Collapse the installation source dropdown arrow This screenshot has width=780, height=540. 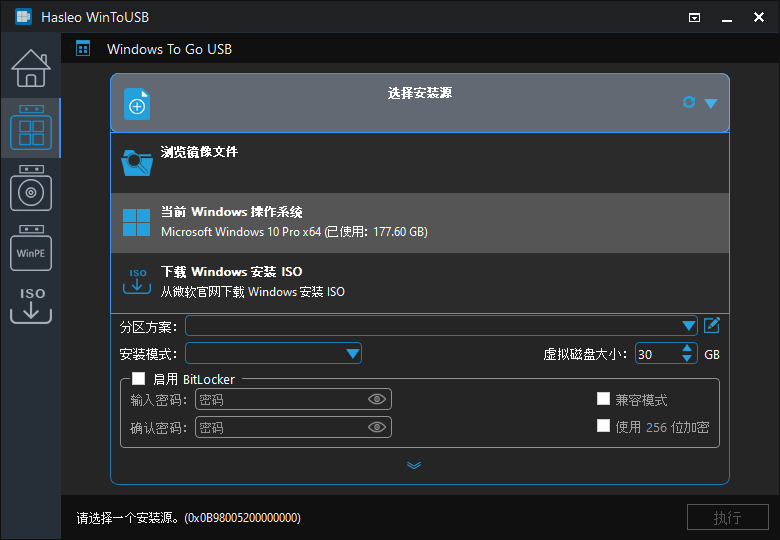711,103
